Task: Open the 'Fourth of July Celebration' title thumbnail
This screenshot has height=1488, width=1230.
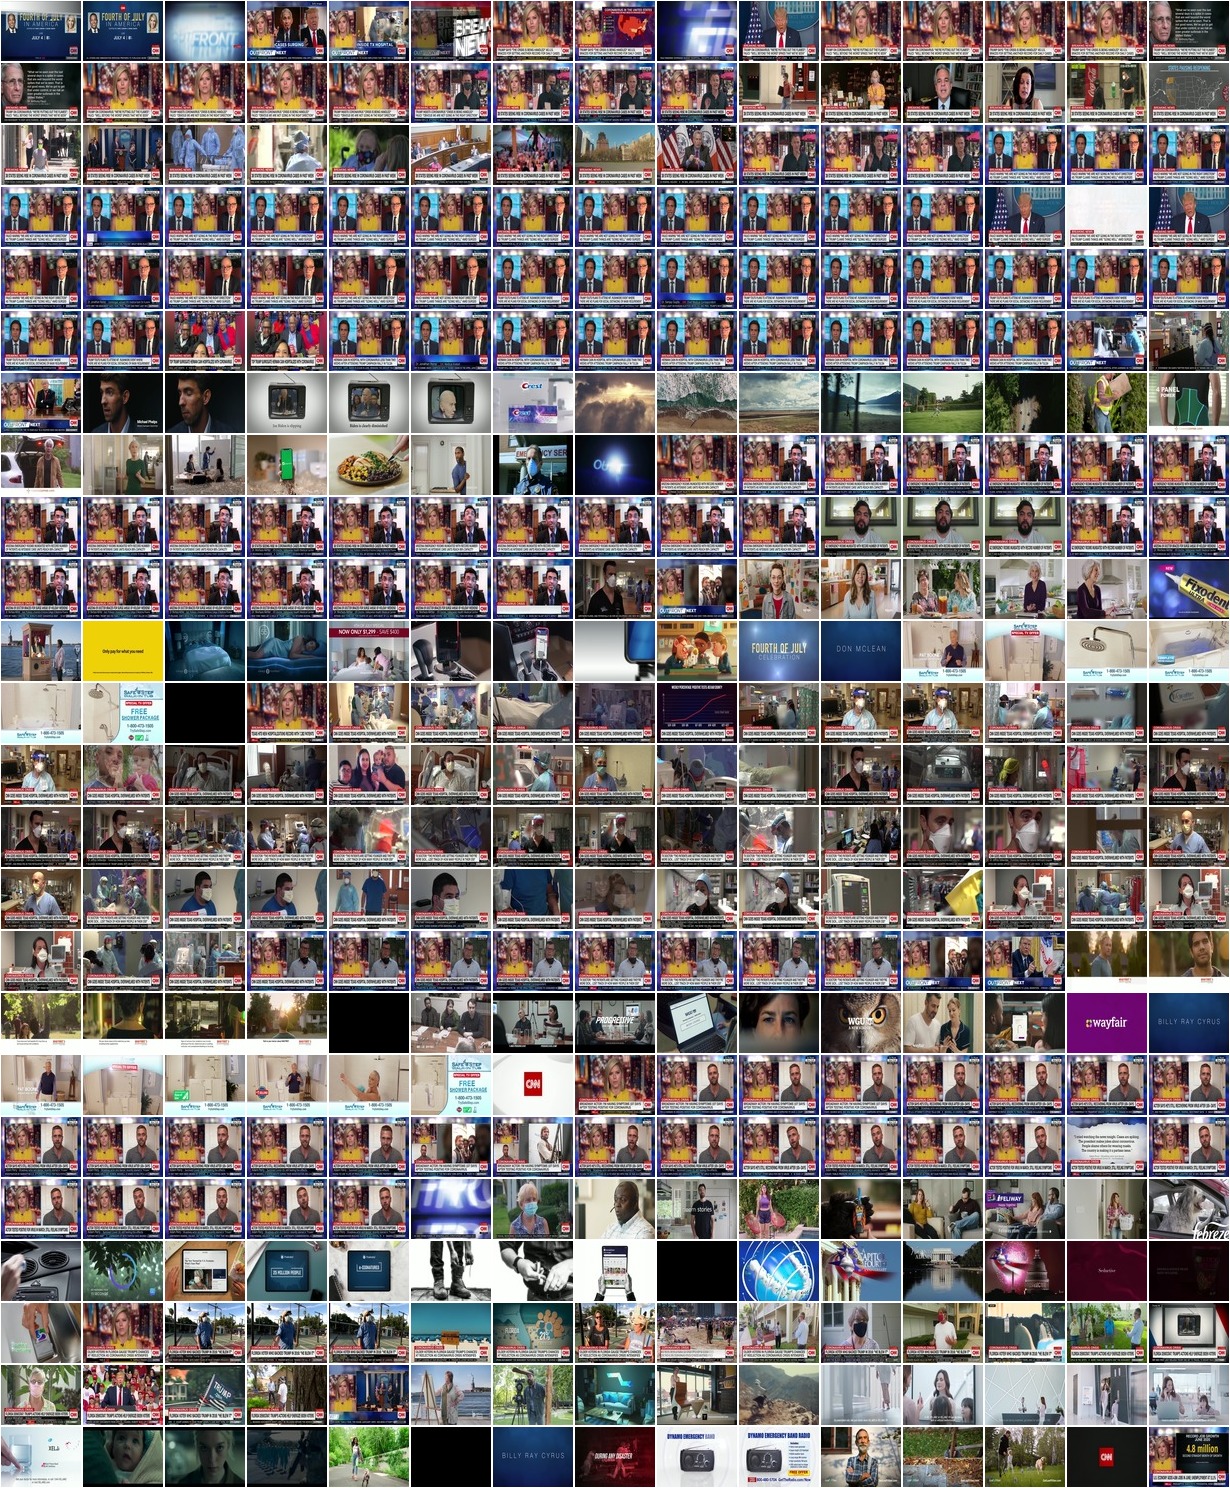Action: pyautogui.click(x=779, y=650)
